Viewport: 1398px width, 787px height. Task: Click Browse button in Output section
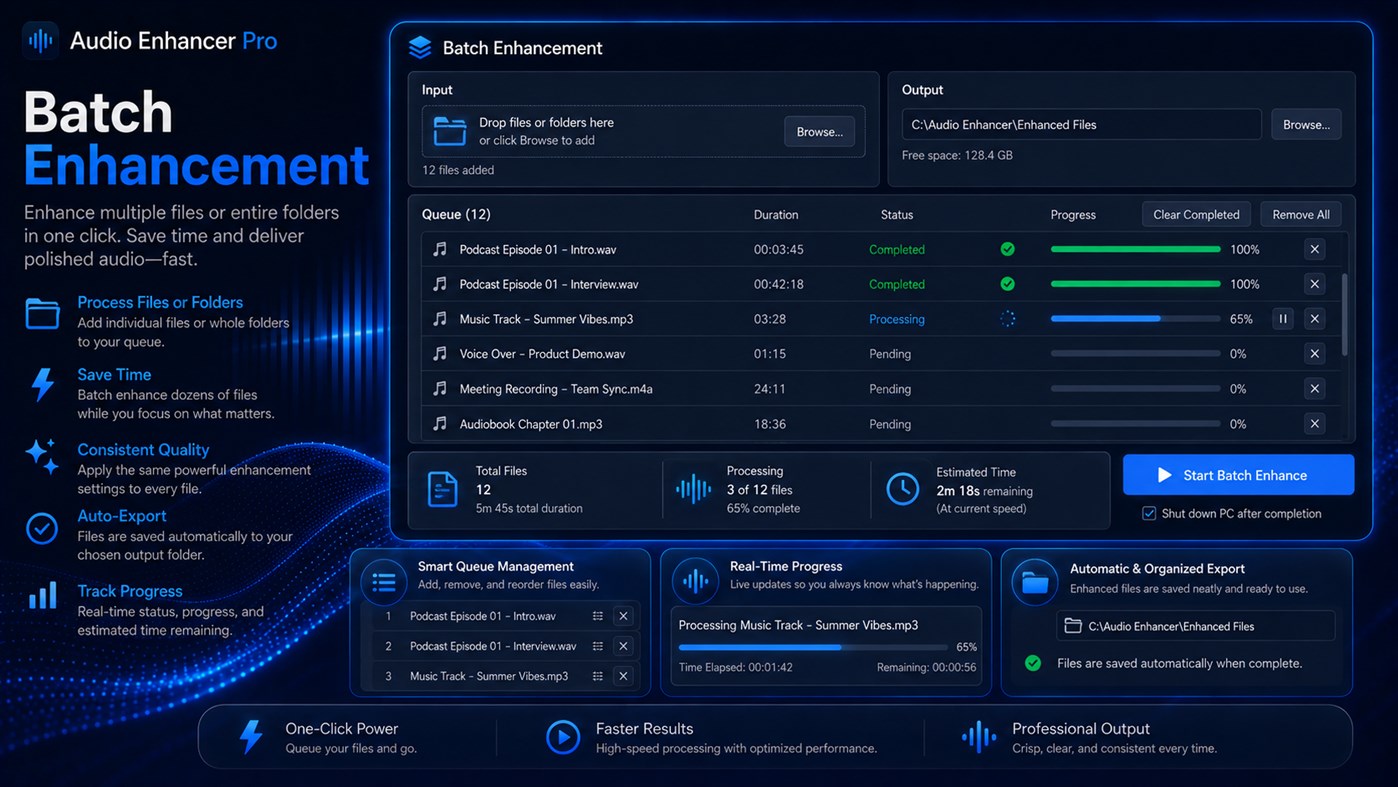pyautogui.click(x=1306, y=125)
